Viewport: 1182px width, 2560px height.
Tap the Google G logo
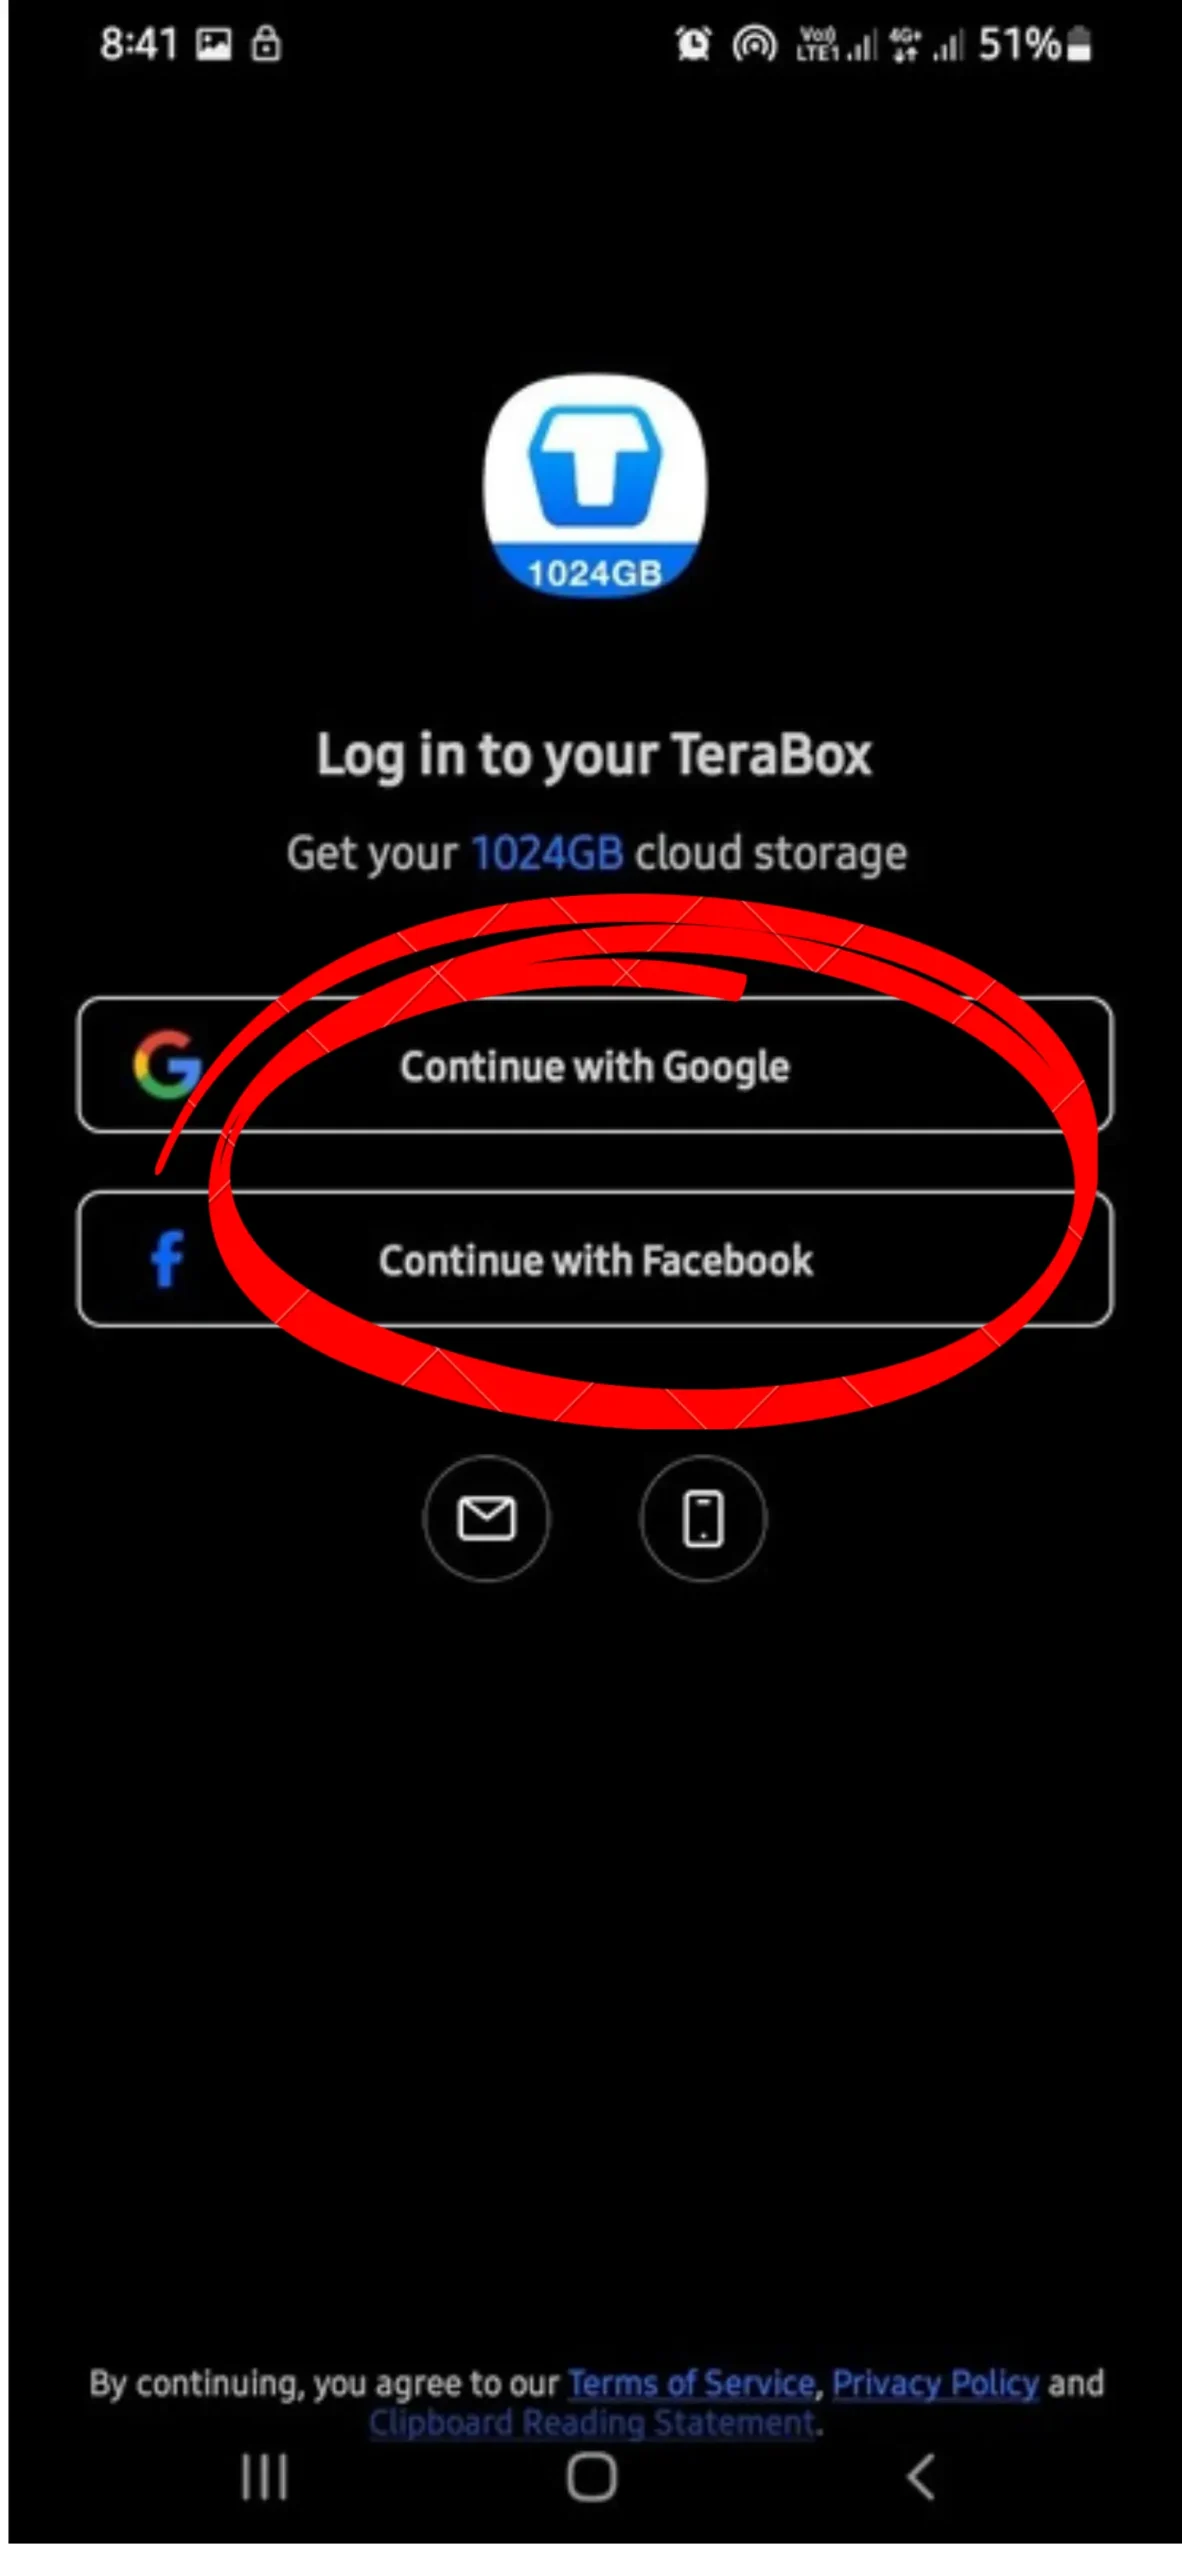(x=167, y=1065)
